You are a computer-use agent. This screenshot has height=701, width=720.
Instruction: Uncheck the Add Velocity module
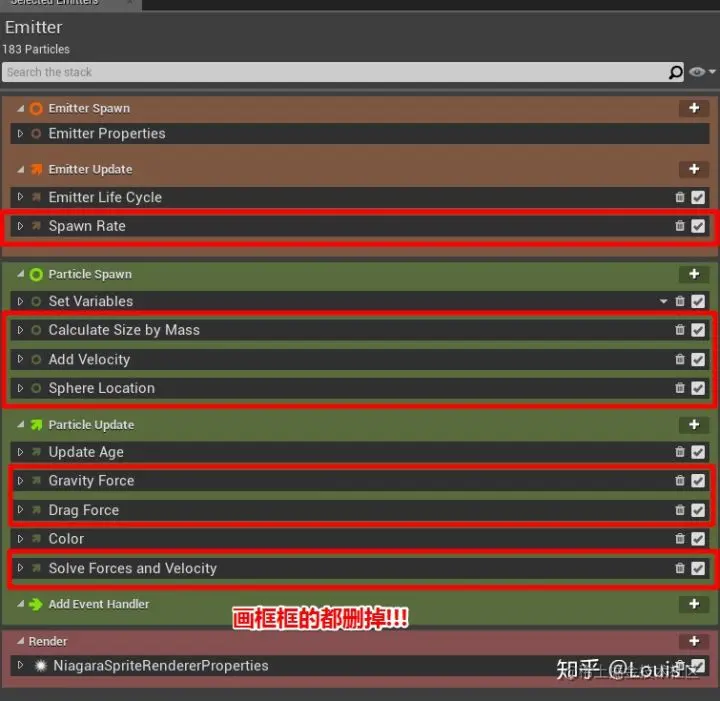tap(698, 359)
